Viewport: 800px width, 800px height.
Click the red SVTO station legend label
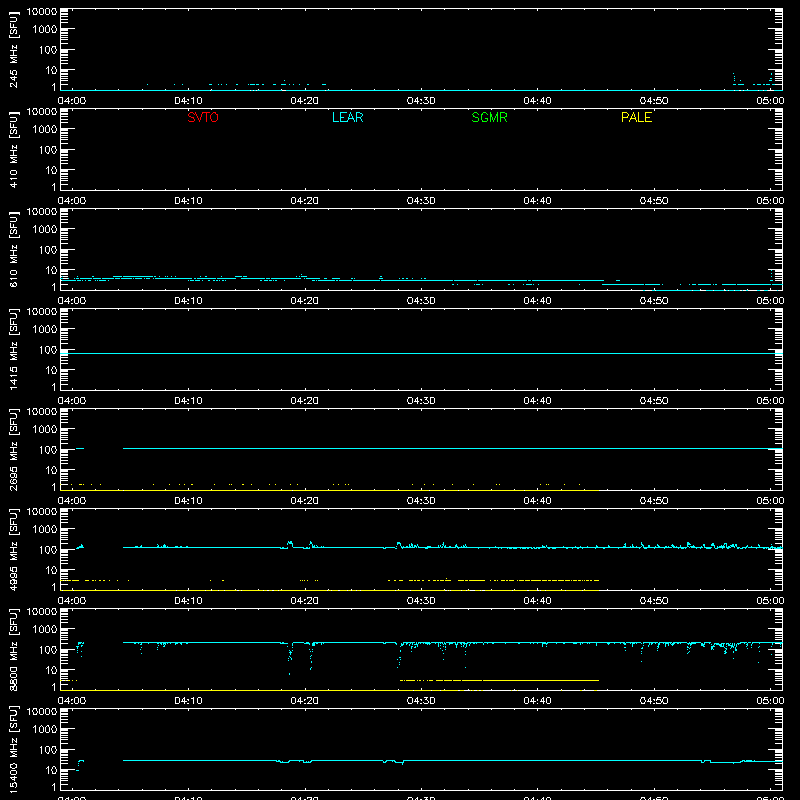[x=203, y=117]
